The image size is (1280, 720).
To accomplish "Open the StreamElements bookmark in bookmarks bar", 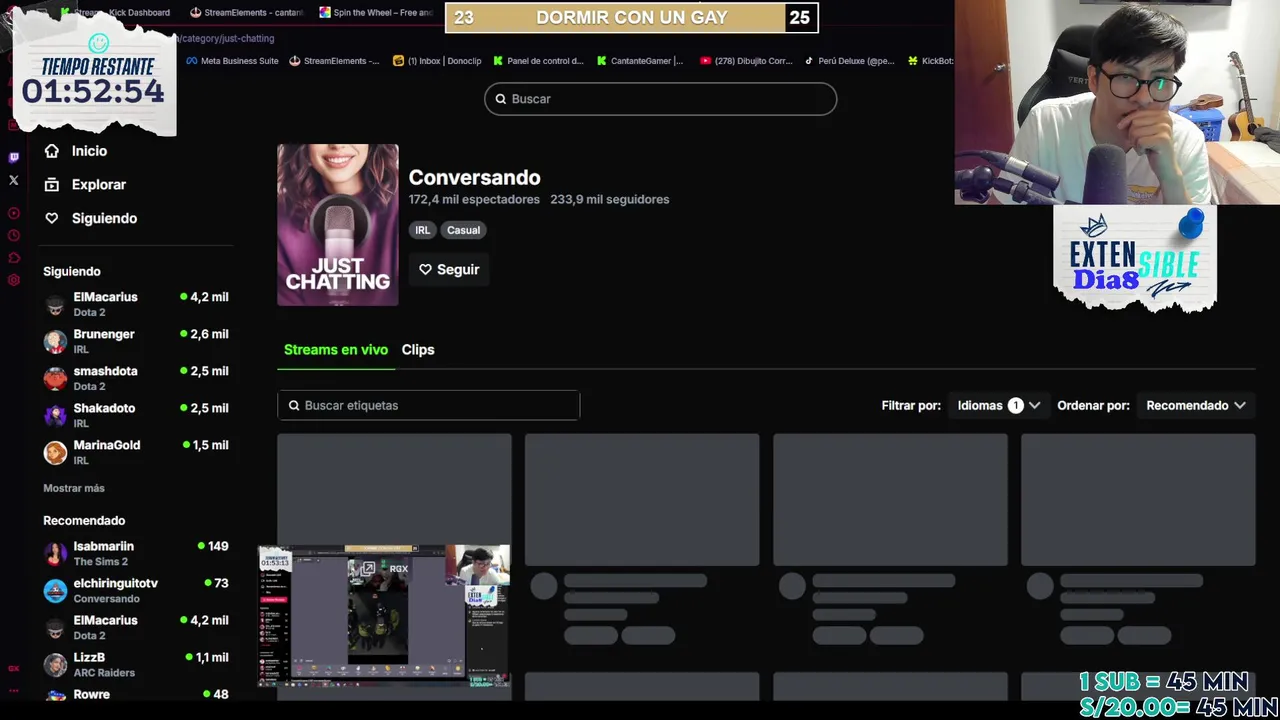I will pos(334,61).
